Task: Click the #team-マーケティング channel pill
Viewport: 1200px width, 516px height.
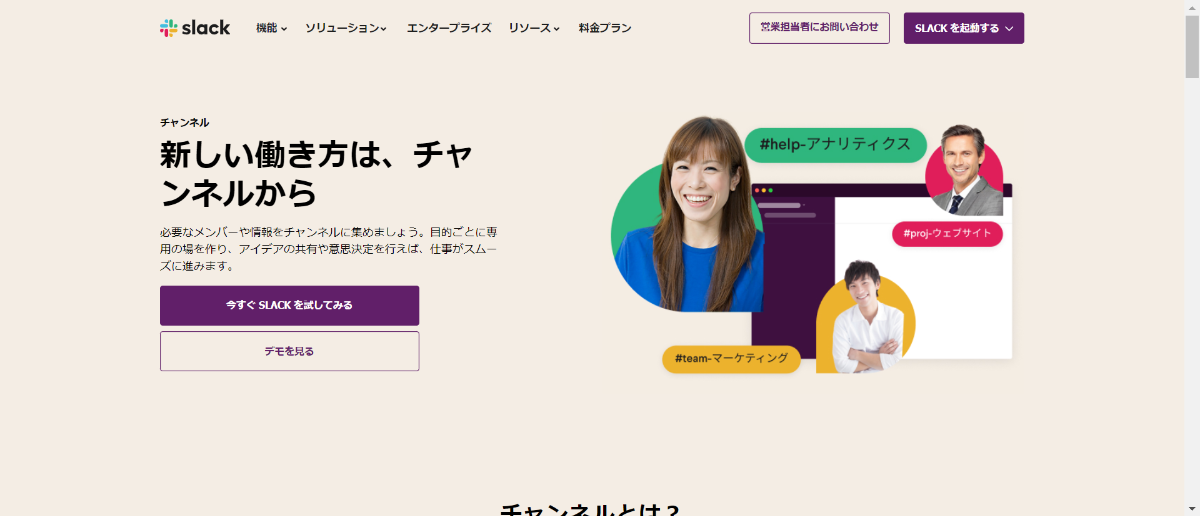Action: 731,359
